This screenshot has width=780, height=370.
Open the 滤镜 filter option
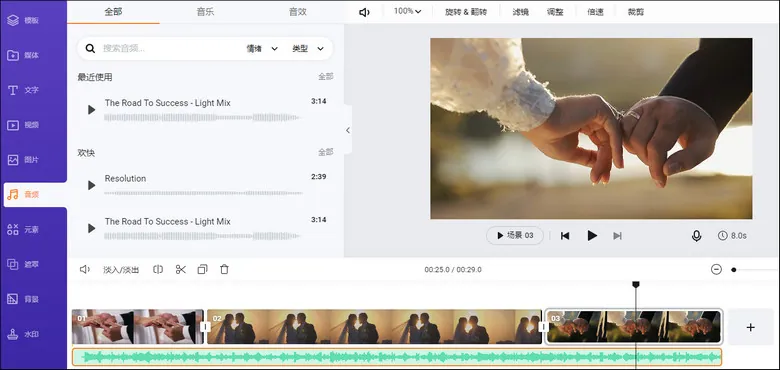tap(520, 12)
